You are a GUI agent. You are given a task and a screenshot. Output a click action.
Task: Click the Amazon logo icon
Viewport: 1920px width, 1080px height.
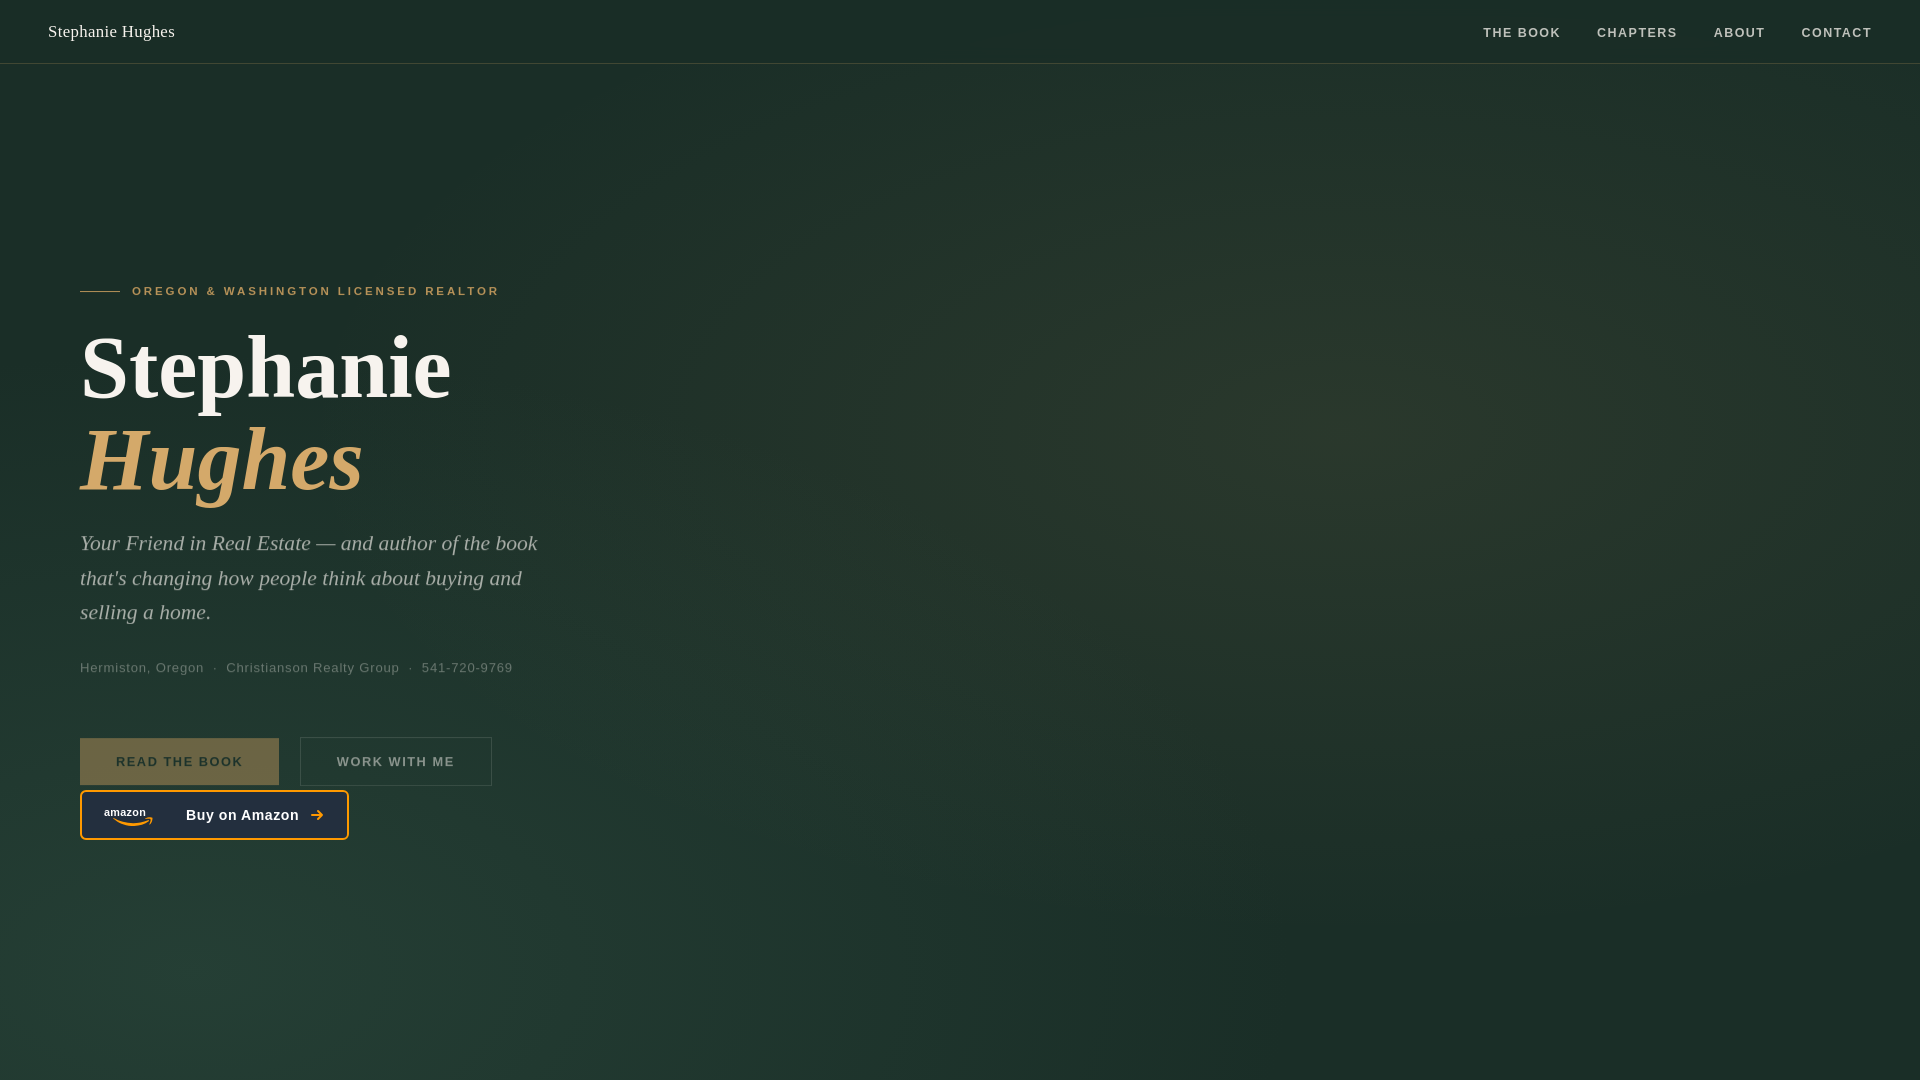tap(128, 816)
